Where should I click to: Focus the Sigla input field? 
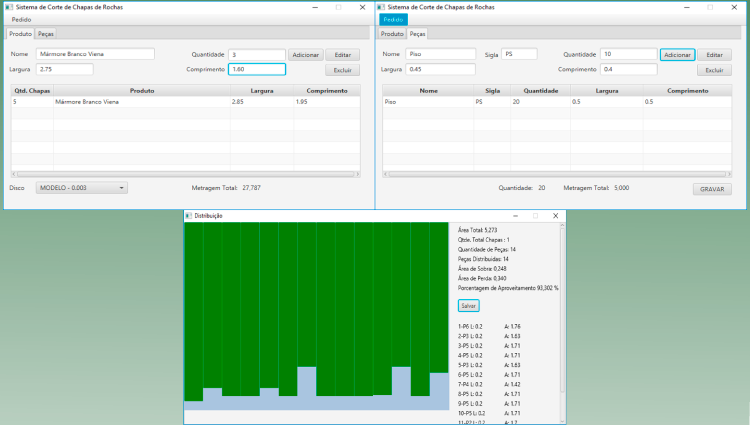(x=519, y=54)
